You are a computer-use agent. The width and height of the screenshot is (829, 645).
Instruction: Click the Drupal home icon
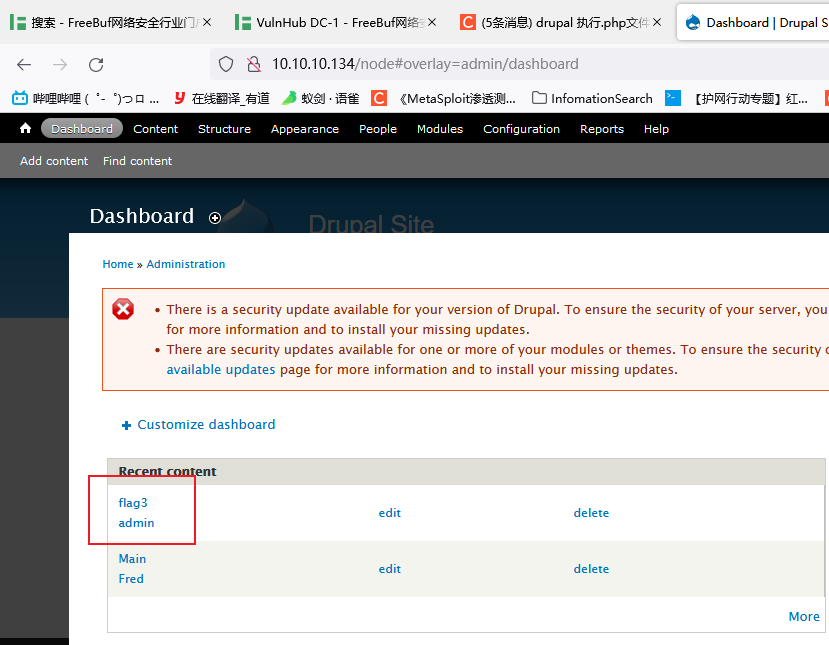[x=25, y=128]
